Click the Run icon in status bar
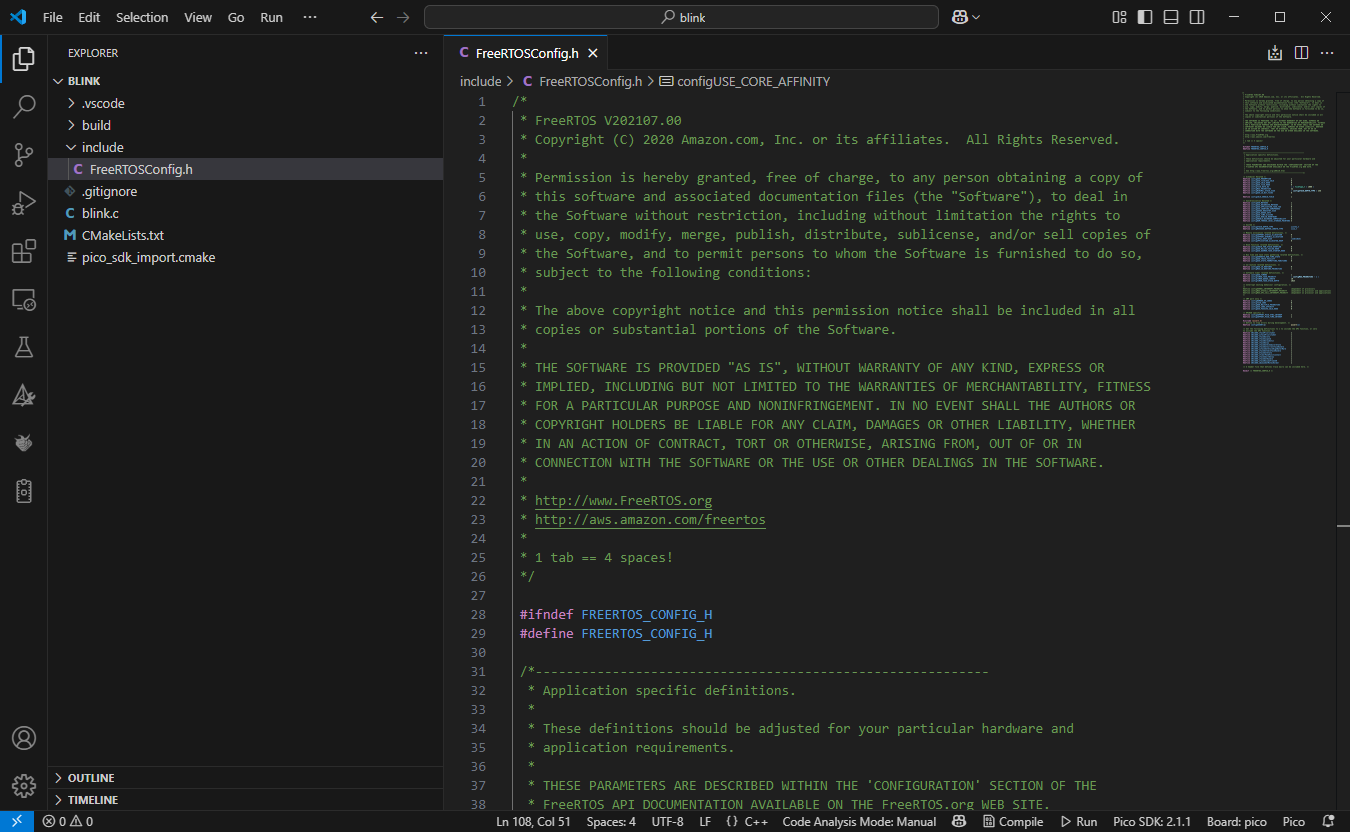Image resolution: width=1350 pixels, height=832 pixels. pos(1079,821)
